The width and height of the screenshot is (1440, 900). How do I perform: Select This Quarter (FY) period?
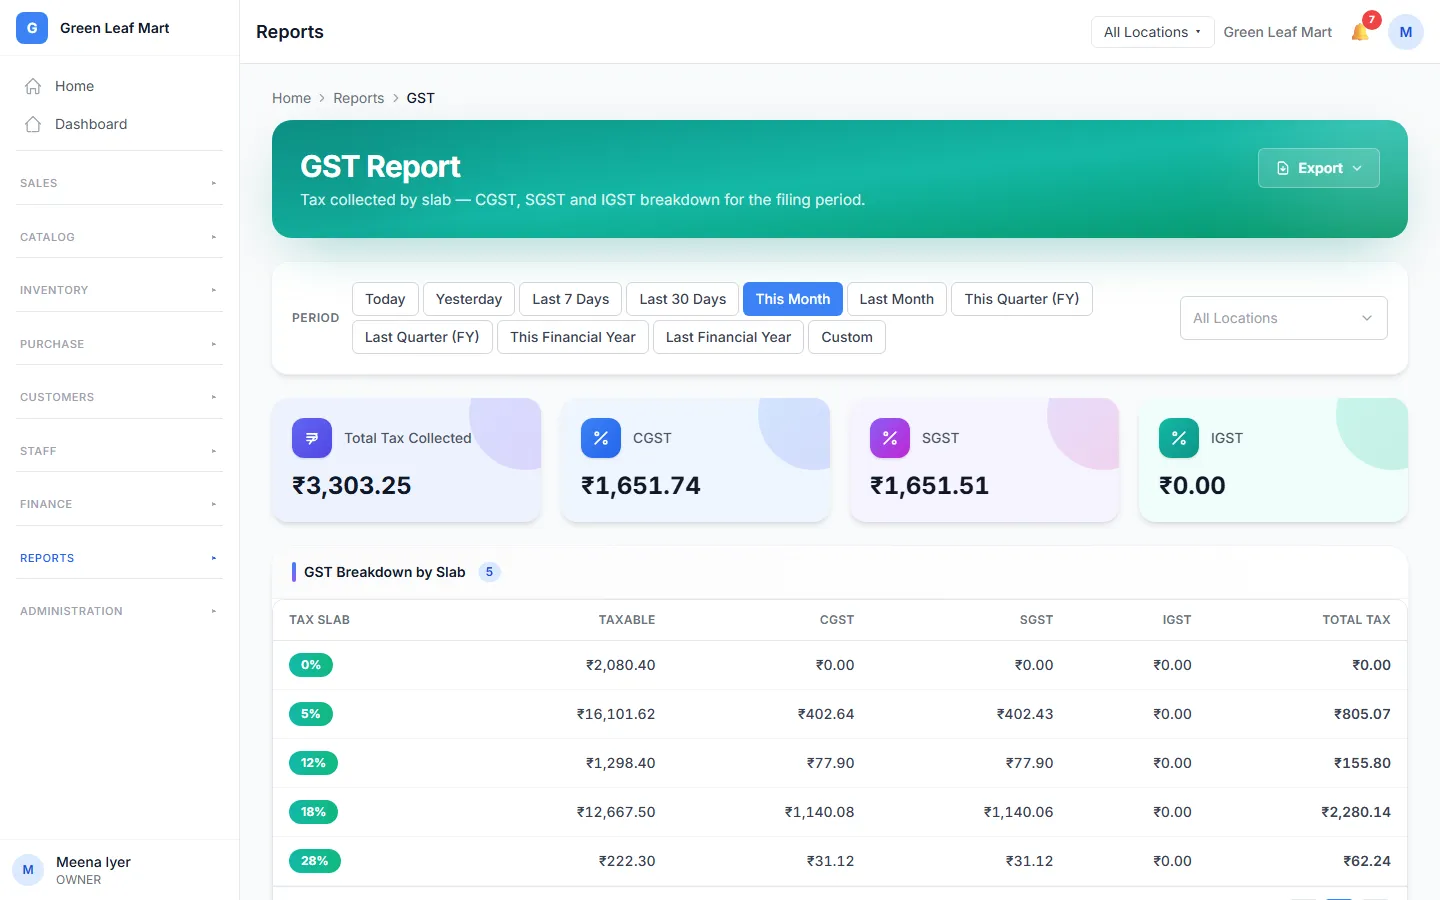[1022, 299]
